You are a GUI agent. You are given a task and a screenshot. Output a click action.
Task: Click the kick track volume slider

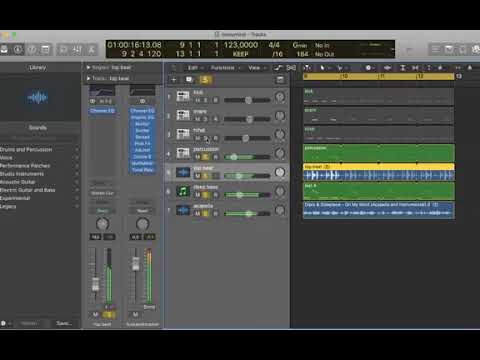coord(248,100)
